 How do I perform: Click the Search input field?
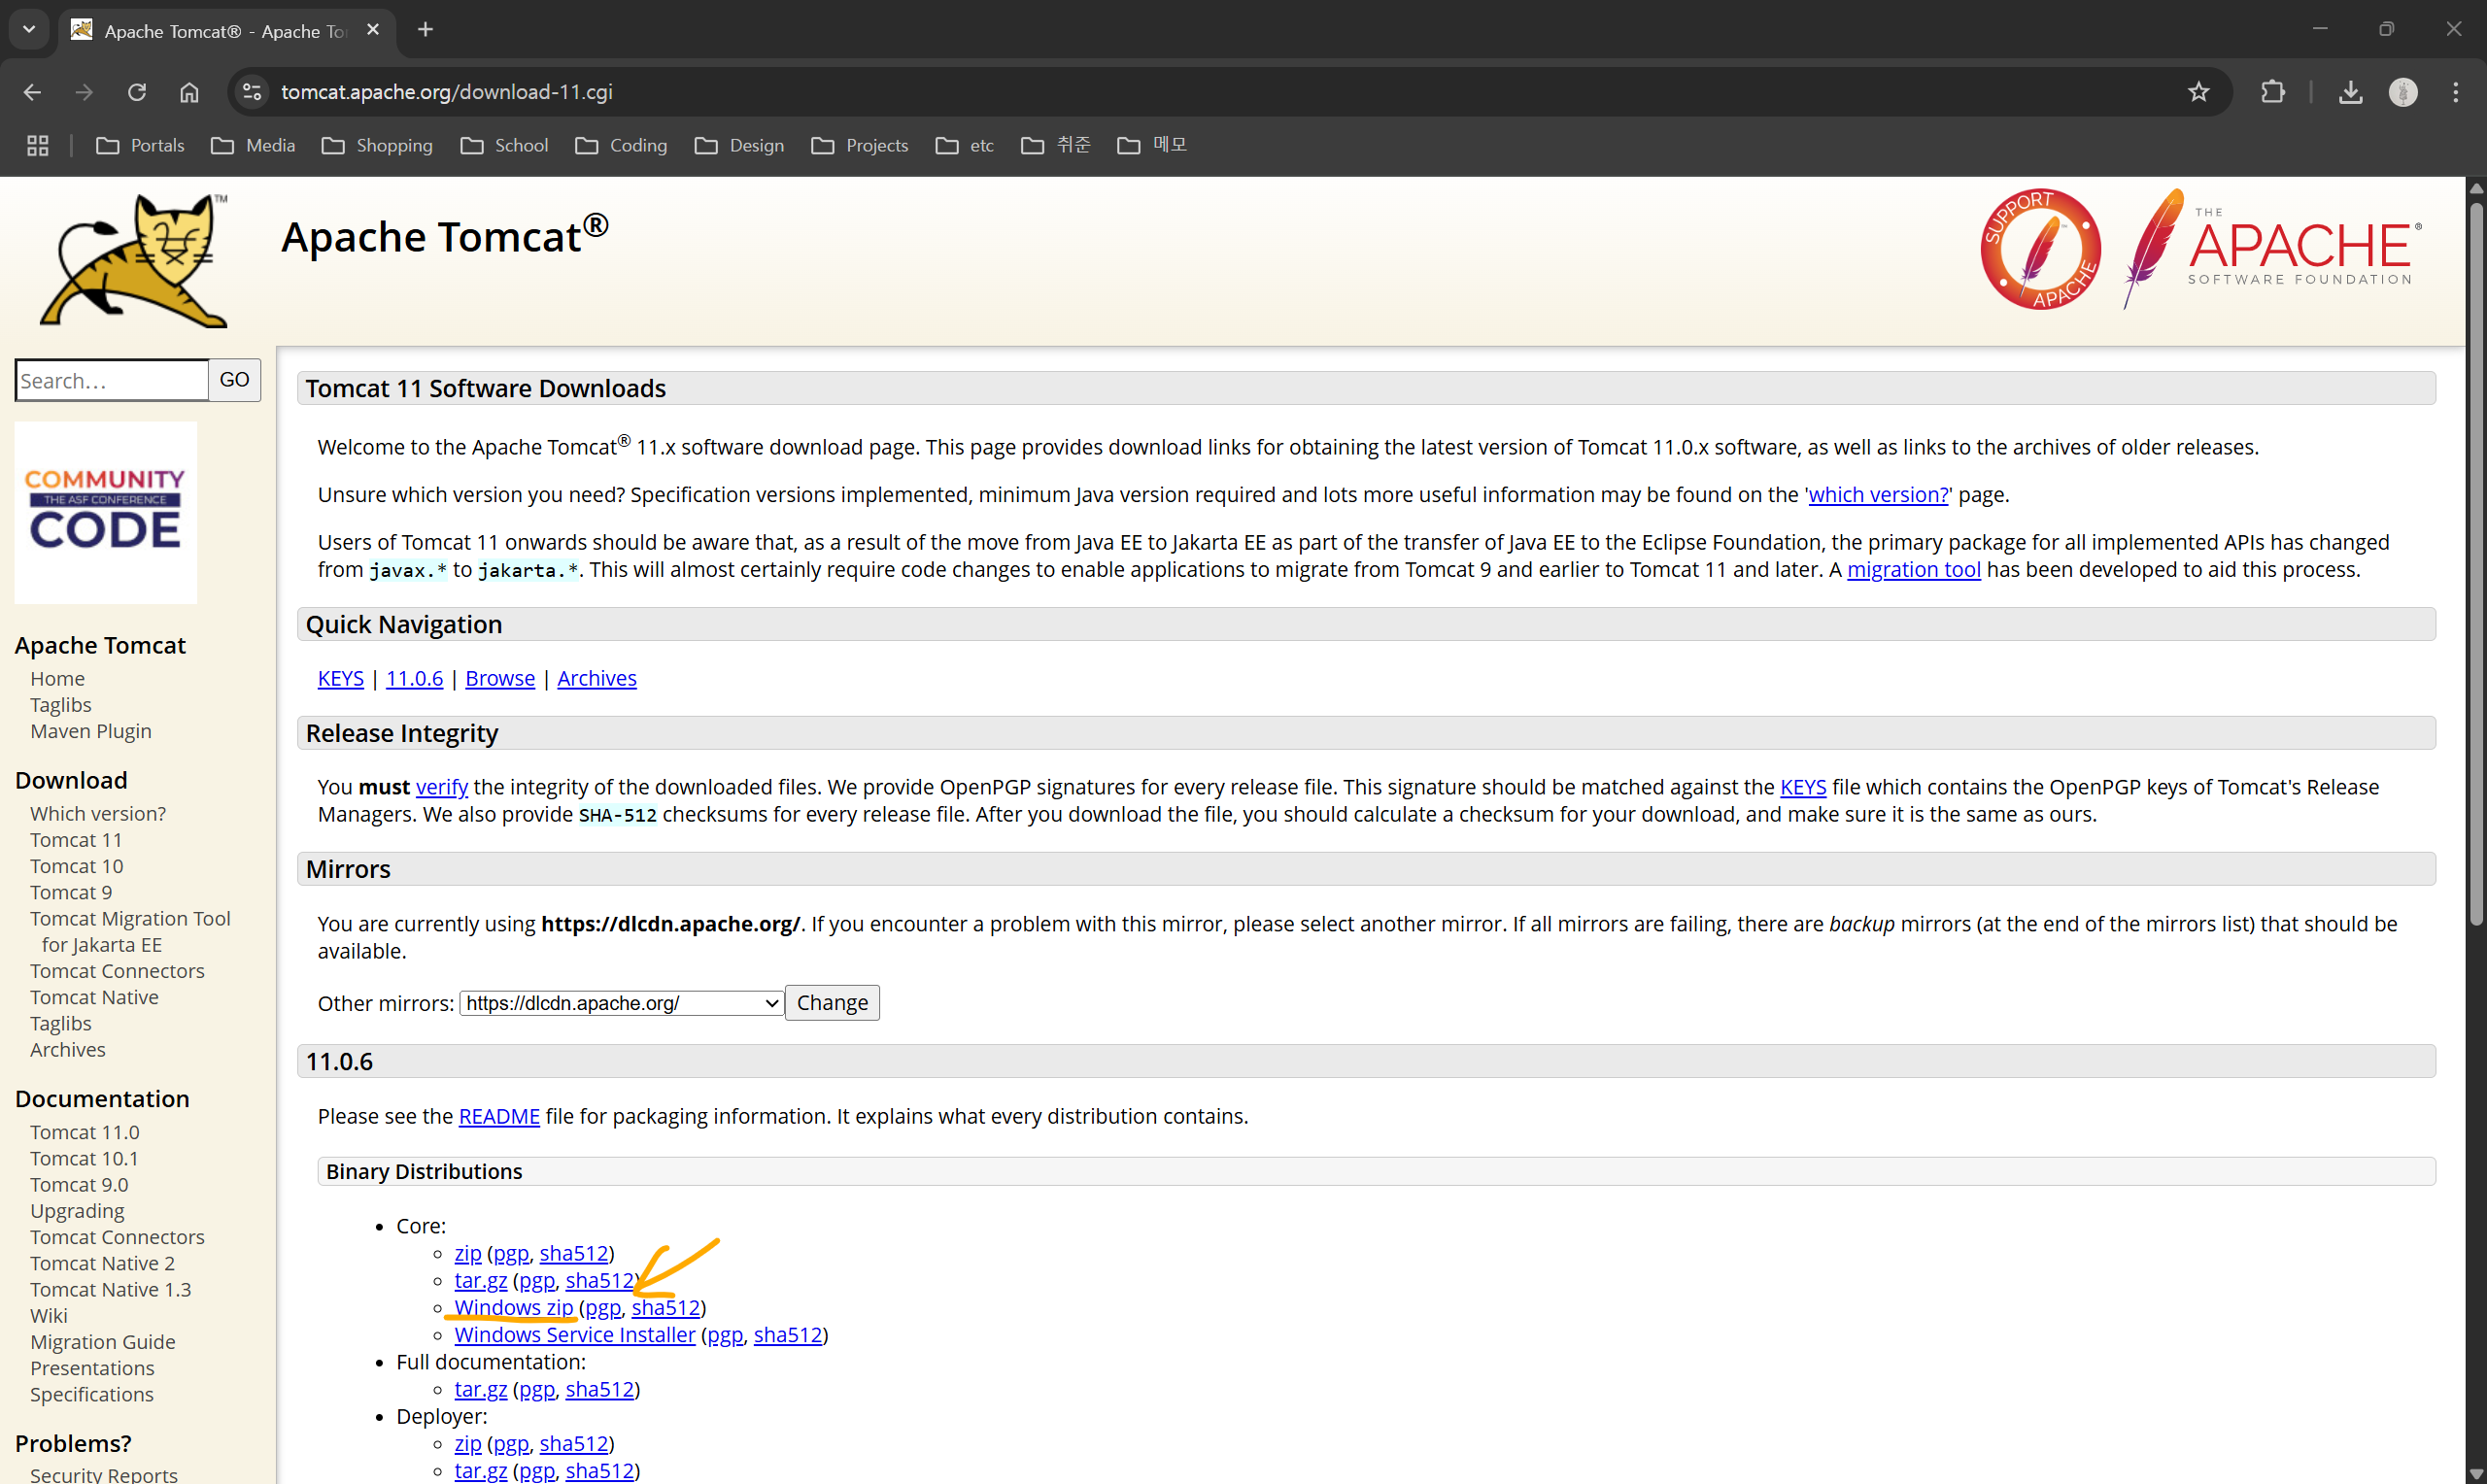click(x=112, y=380)
